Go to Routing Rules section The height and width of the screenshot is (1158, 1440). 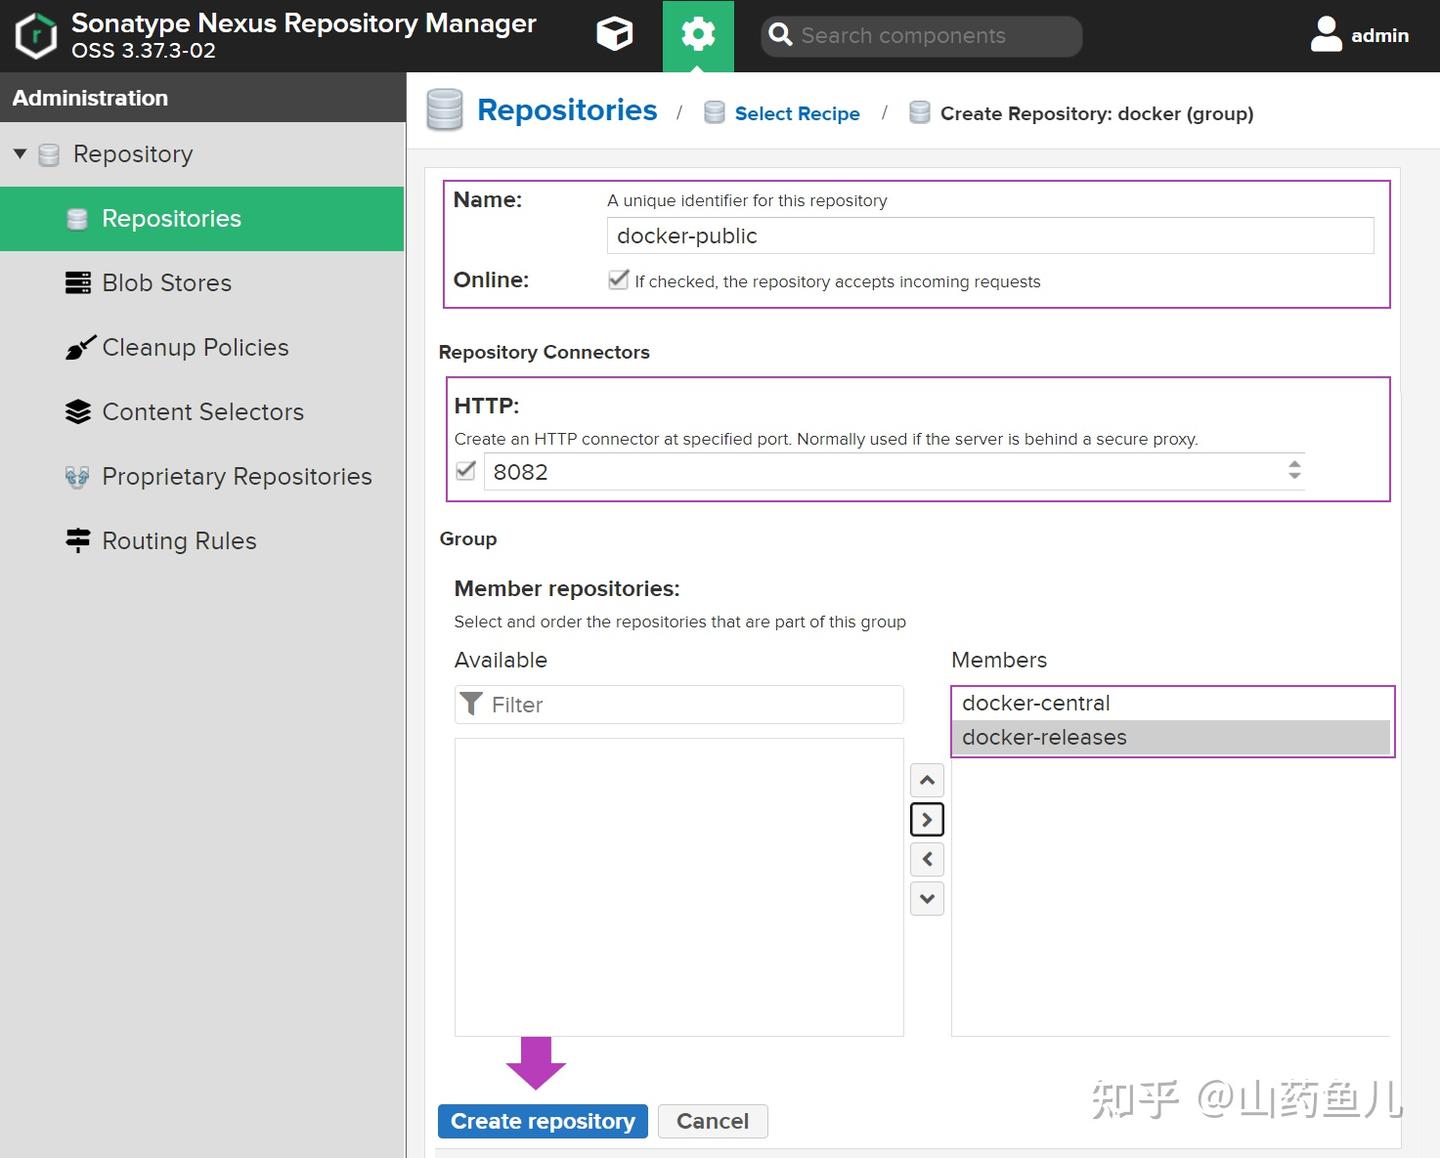179,541
